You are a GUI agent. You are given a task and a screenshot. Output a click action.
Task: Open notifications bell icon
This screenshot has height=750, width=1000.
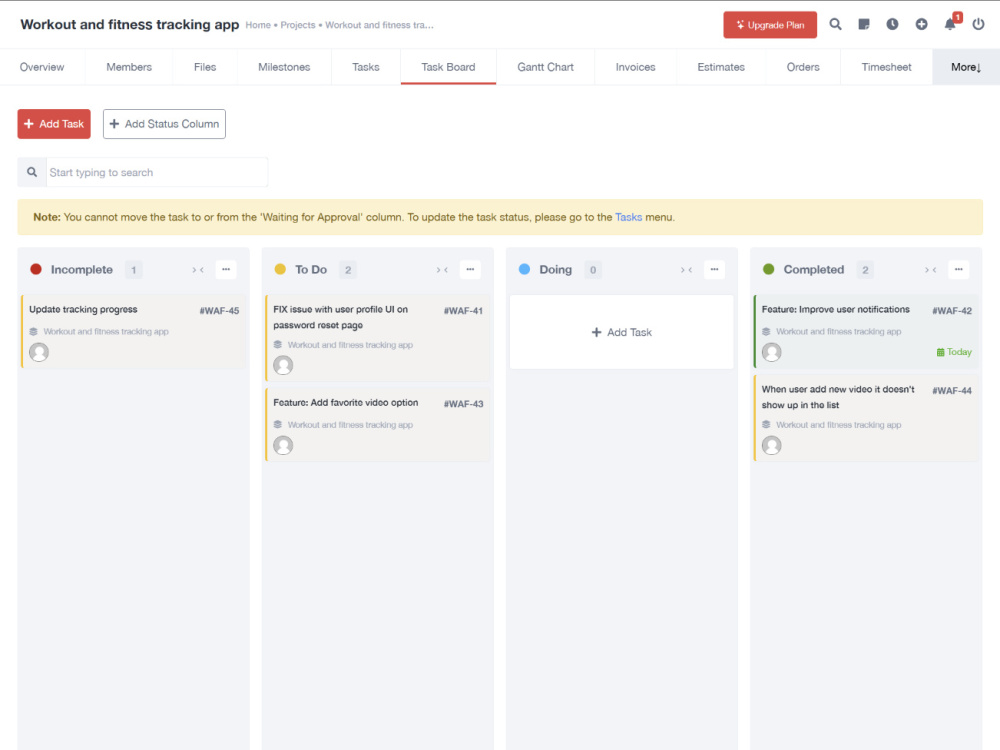pyautogui.click(x=950, y=24)
